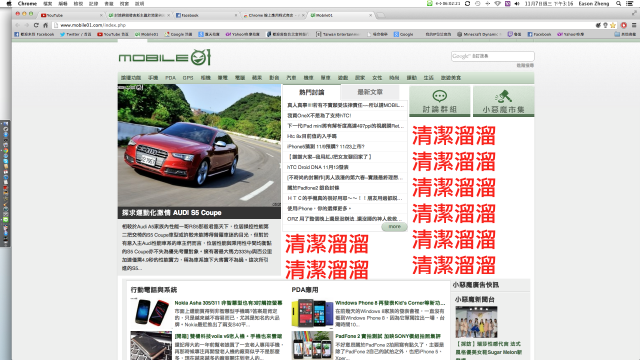Click the Windows Phone devices thumbnail
The width and height of the screenshot is (640, 360).
click(x=312, y=313)
